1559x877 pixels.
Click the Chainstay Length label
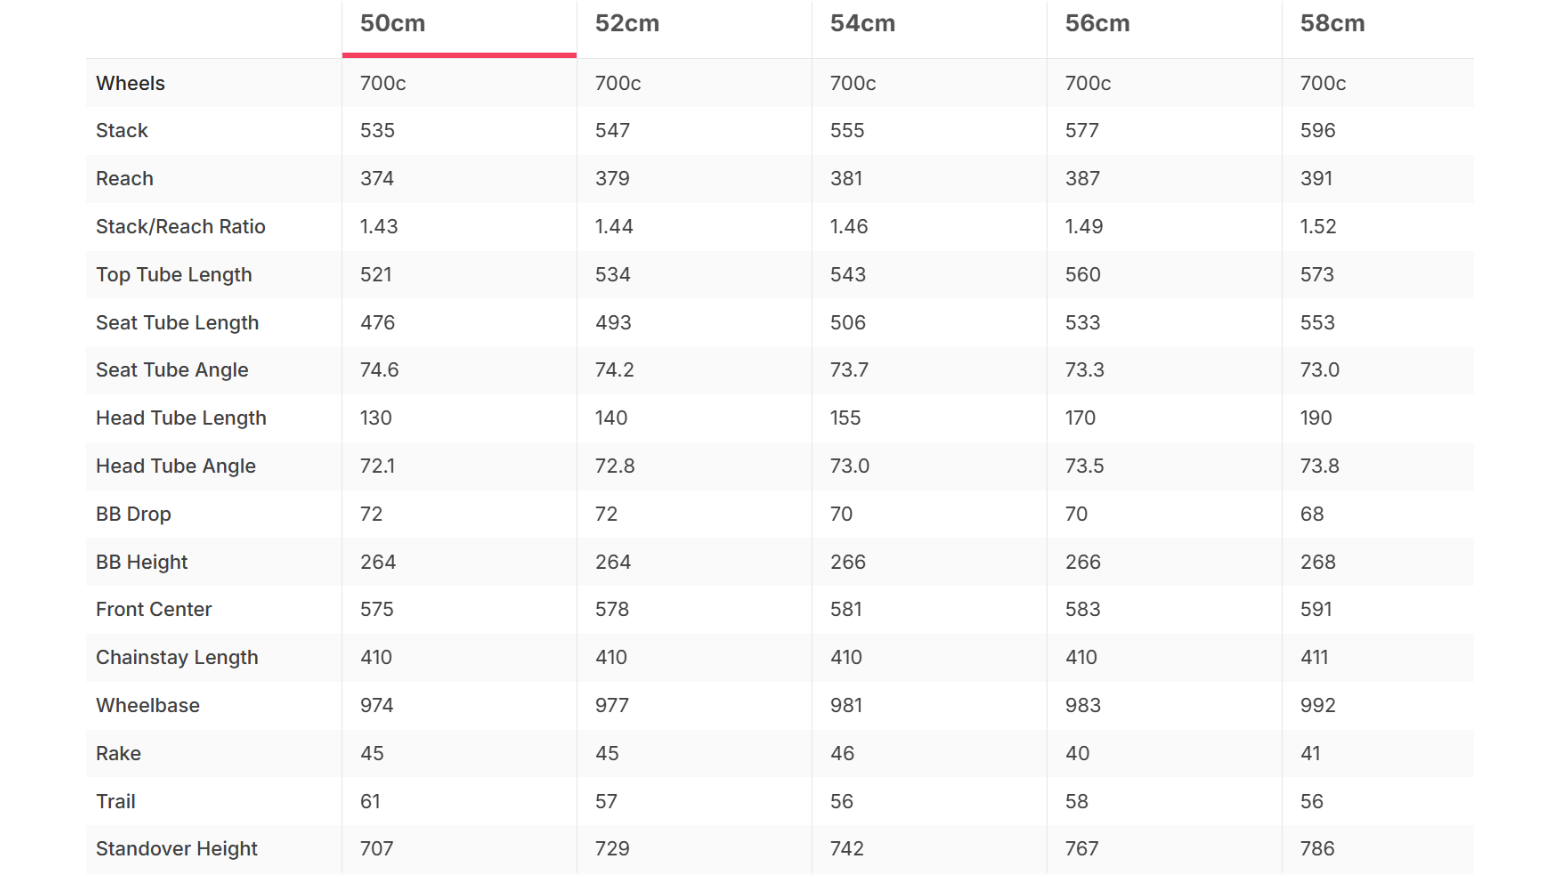177,658
